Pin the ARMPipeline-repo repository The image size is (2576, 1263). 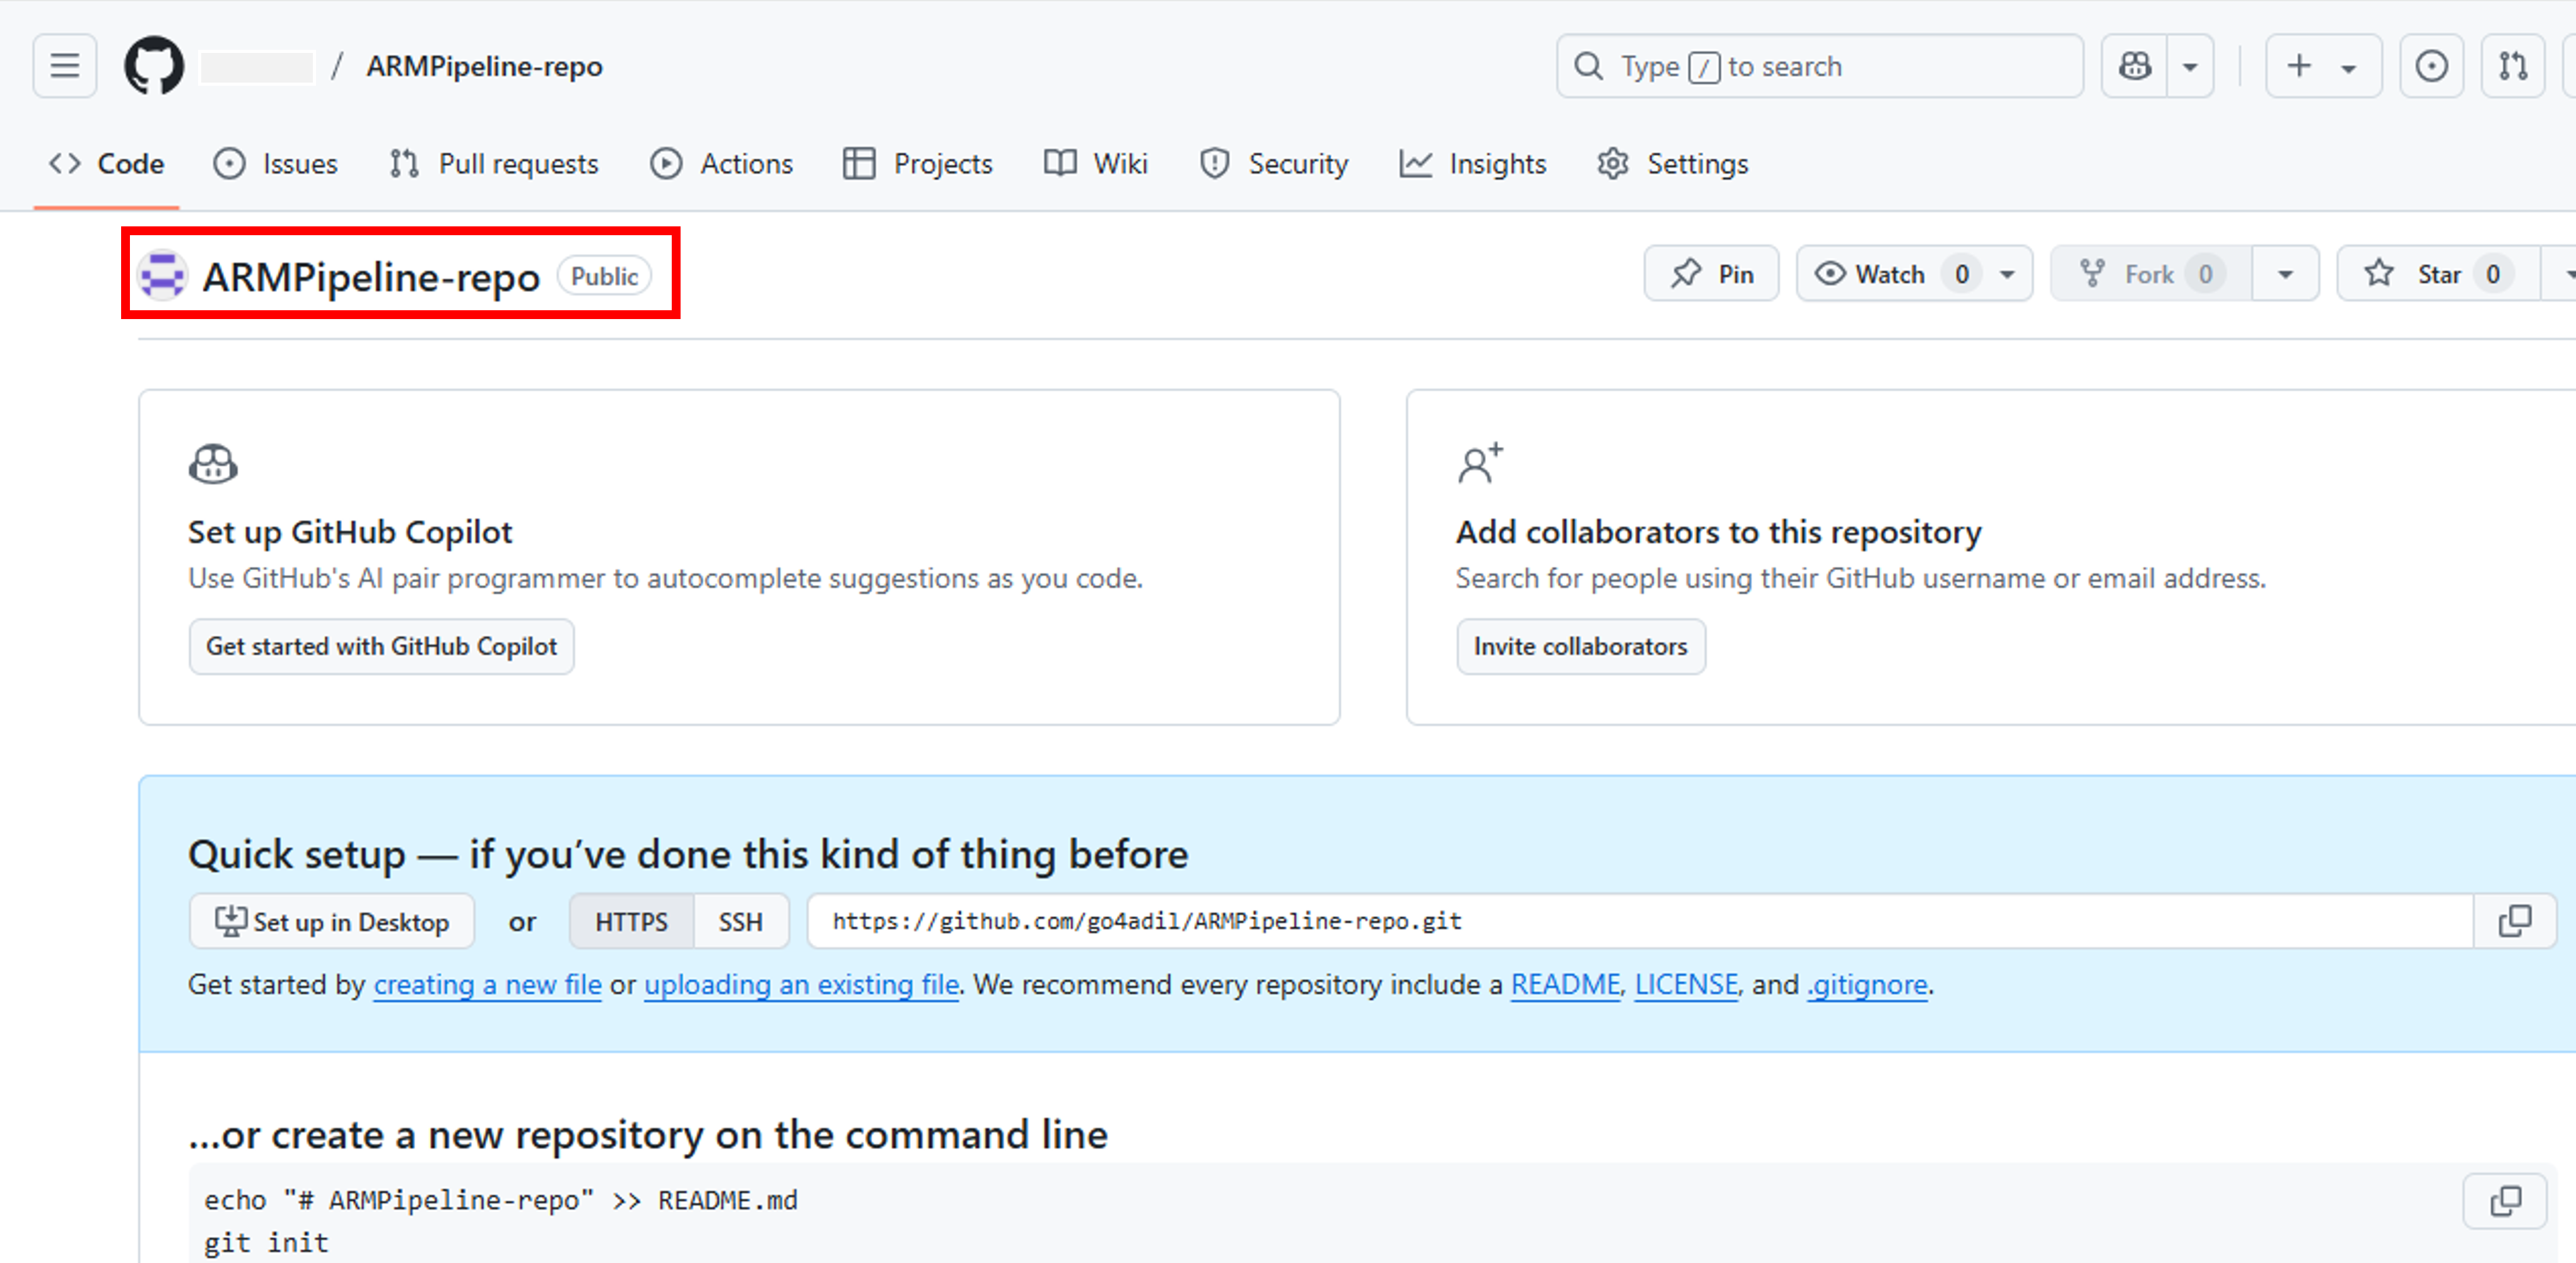pos(1711,273)
